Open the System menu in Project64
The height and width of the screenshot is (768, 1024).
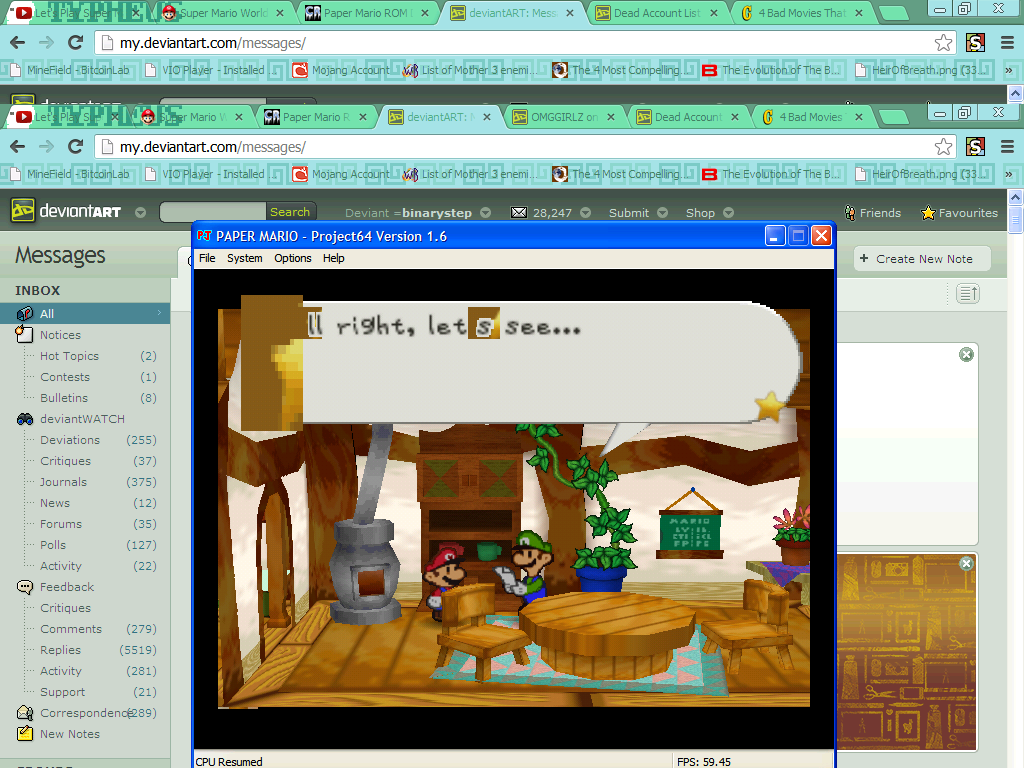(x=245, y=258)
